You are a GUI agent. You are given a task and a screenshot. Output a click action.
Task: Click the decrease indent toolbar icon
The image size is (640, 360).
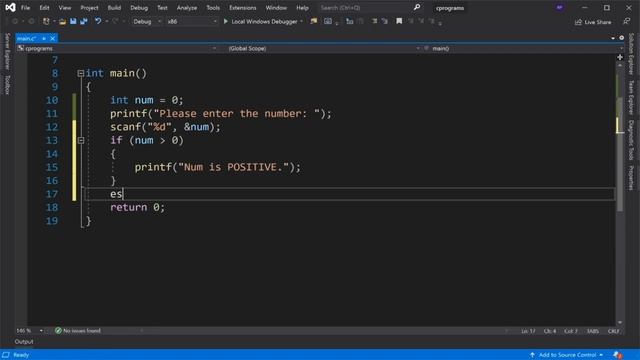374,21
